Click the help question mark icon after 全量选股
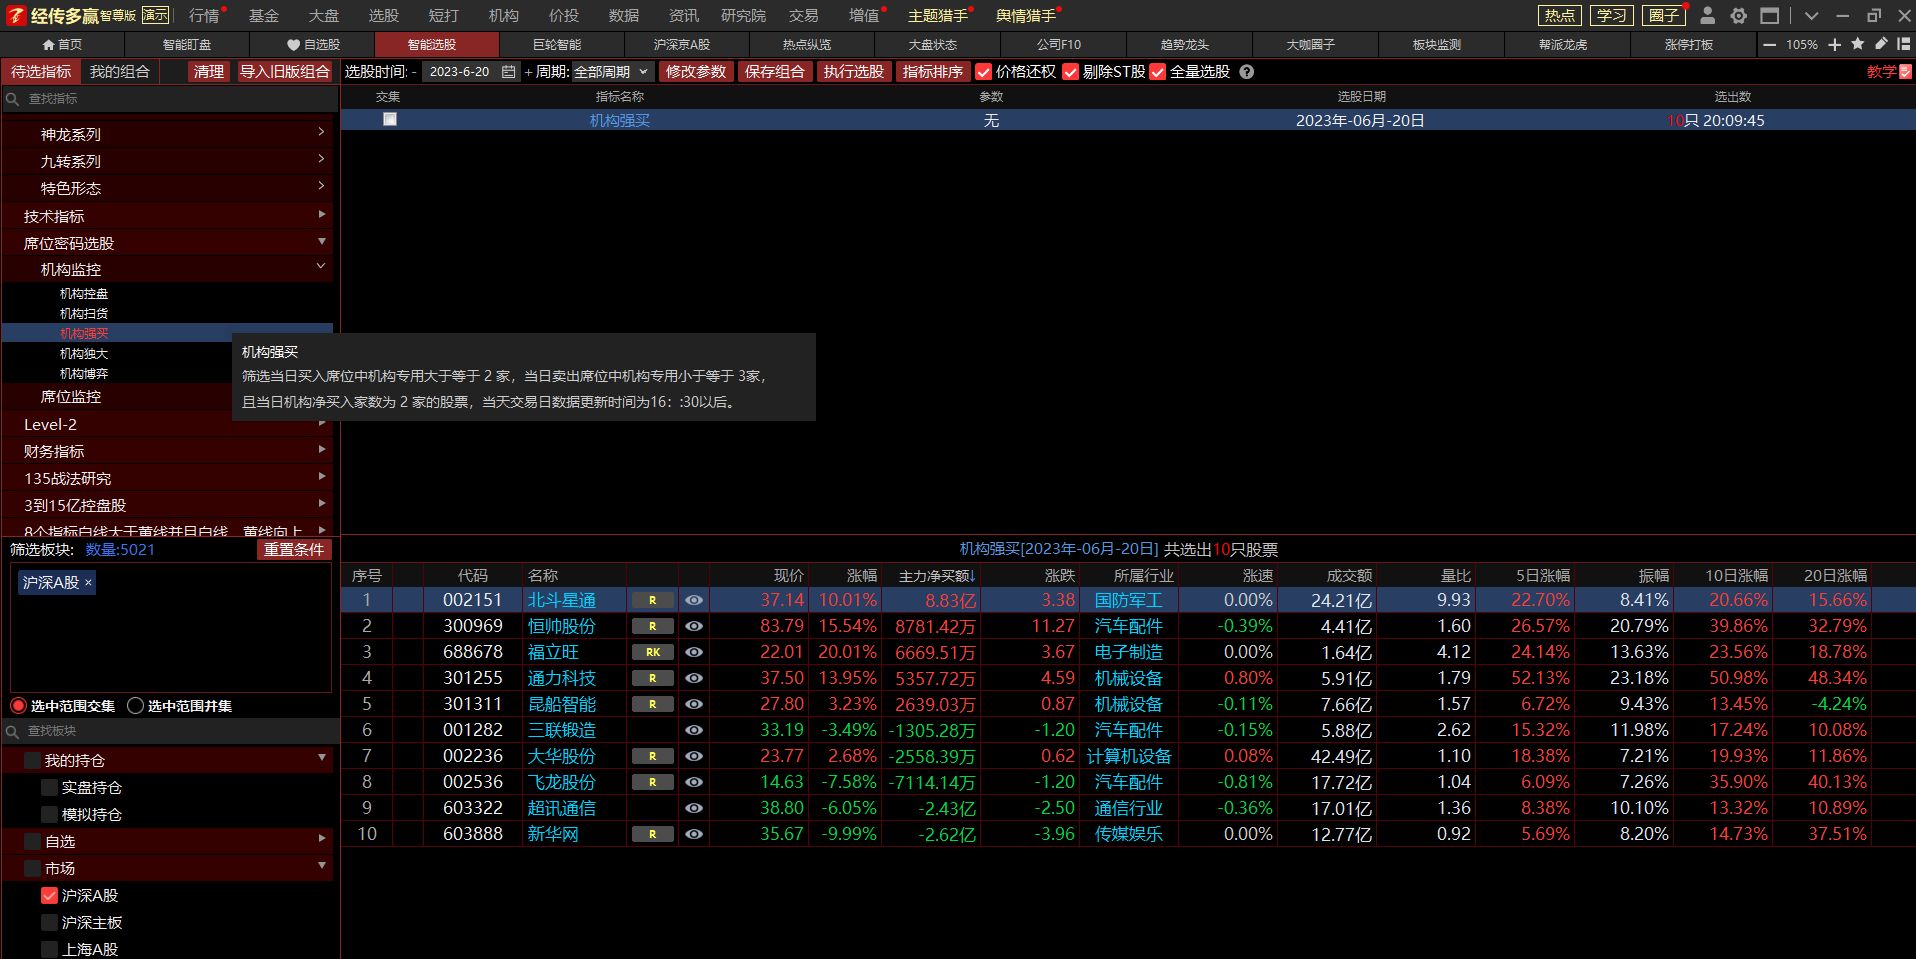The image size is (1916, 959). pyautogui.click(x=1247, y=72)
